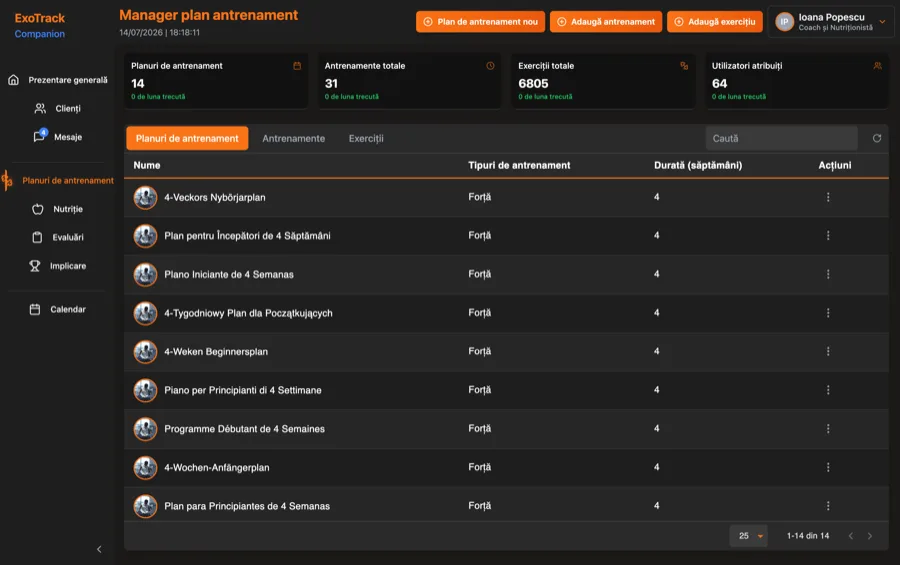Open actions menu for 4-Weken Beginnersplan

point(828,351)
